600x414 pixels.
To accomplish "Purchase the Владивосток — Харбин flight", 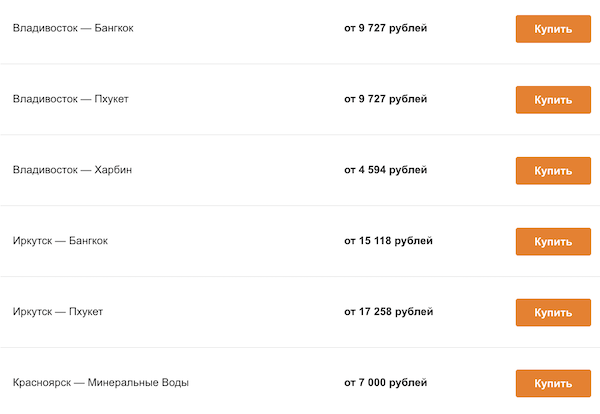I will pyautogui.click(x=553, y=171).
